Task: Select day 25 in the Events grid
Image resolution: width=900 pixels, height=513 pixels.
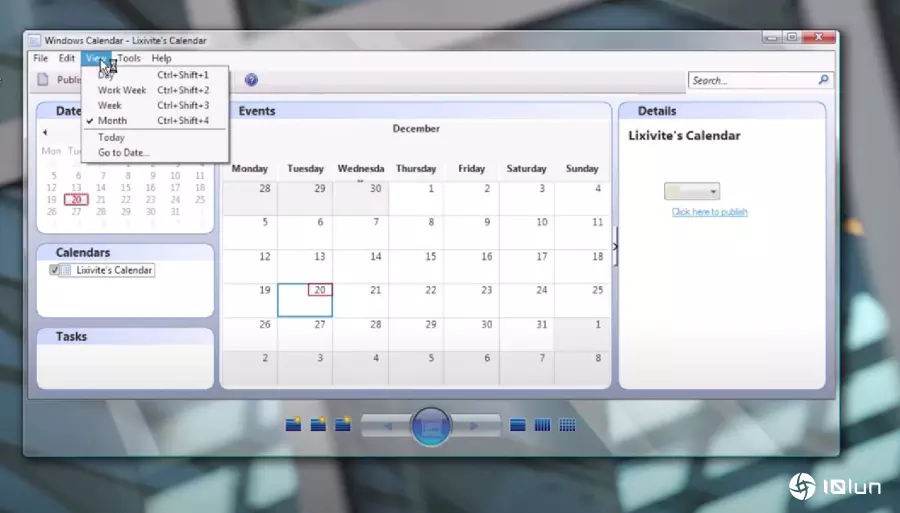Action: pyautogui.click(x=583, y=300)
